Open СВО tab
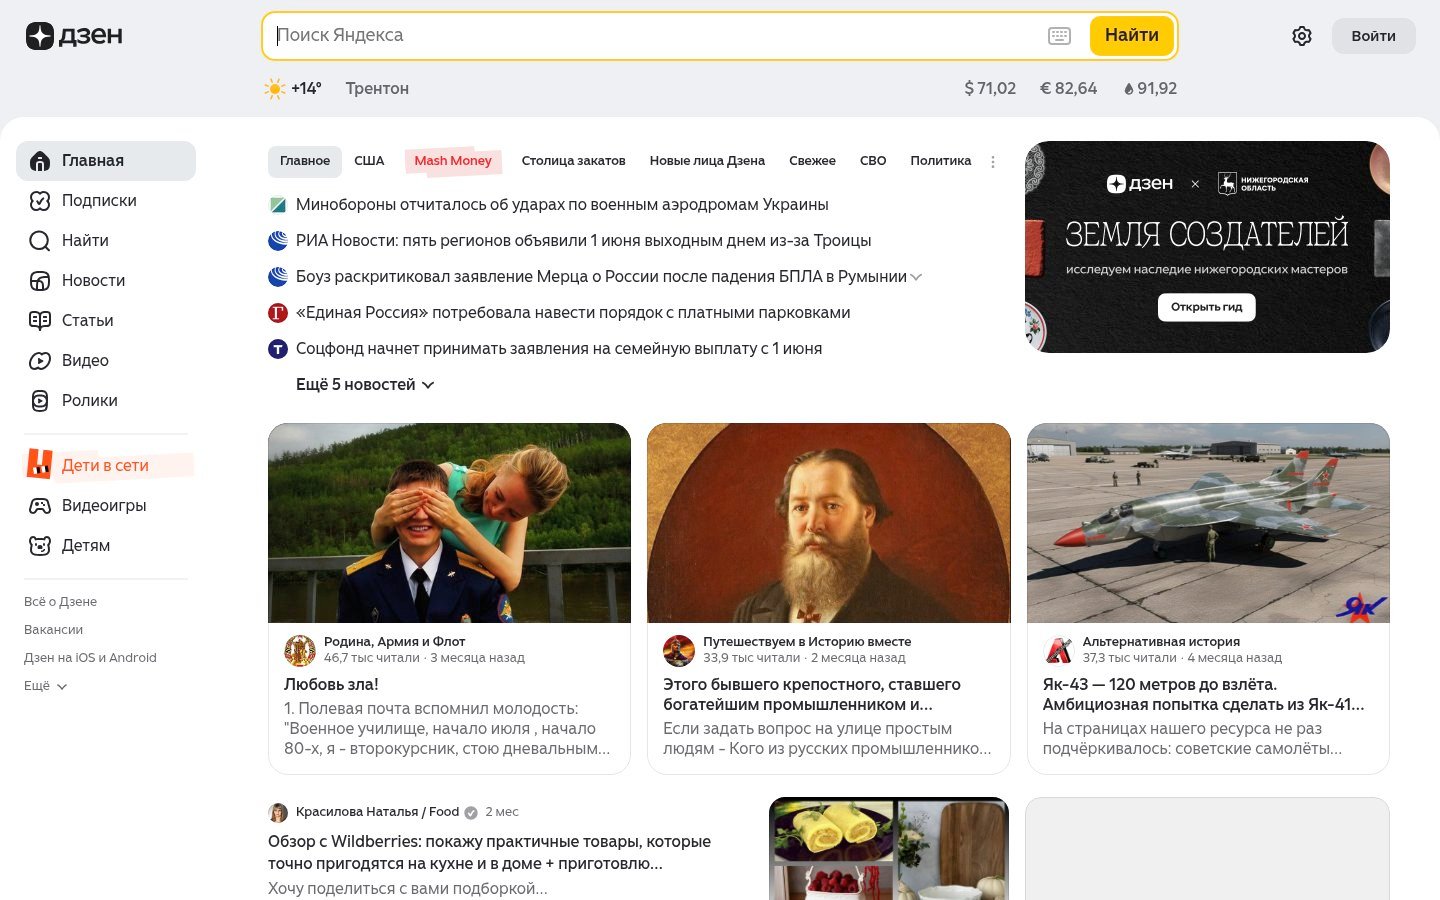Viewport: 1440px width, 900px height. pyautogui.click(x=873, y=161)
